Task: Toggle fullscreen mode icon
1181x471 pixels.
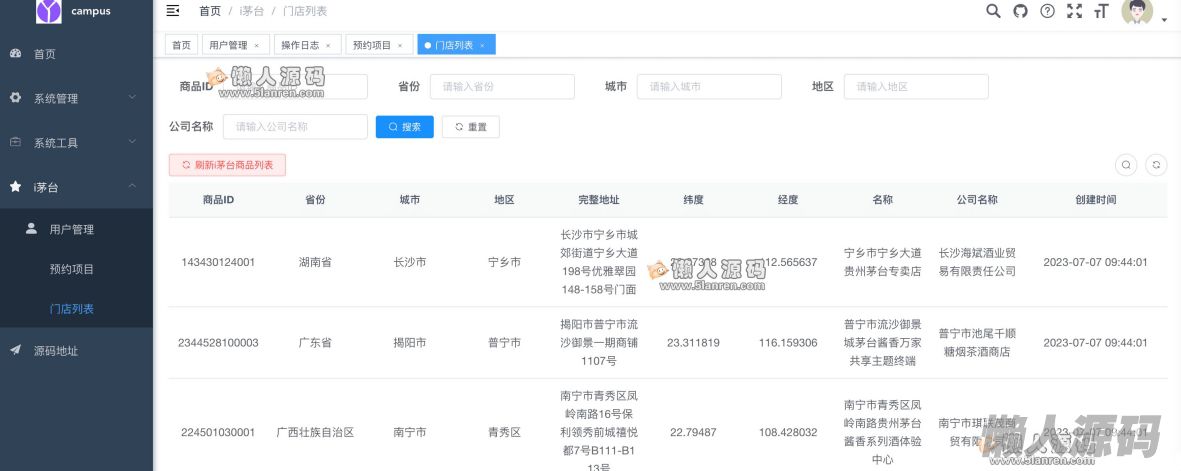Action: click(1075, 11)
